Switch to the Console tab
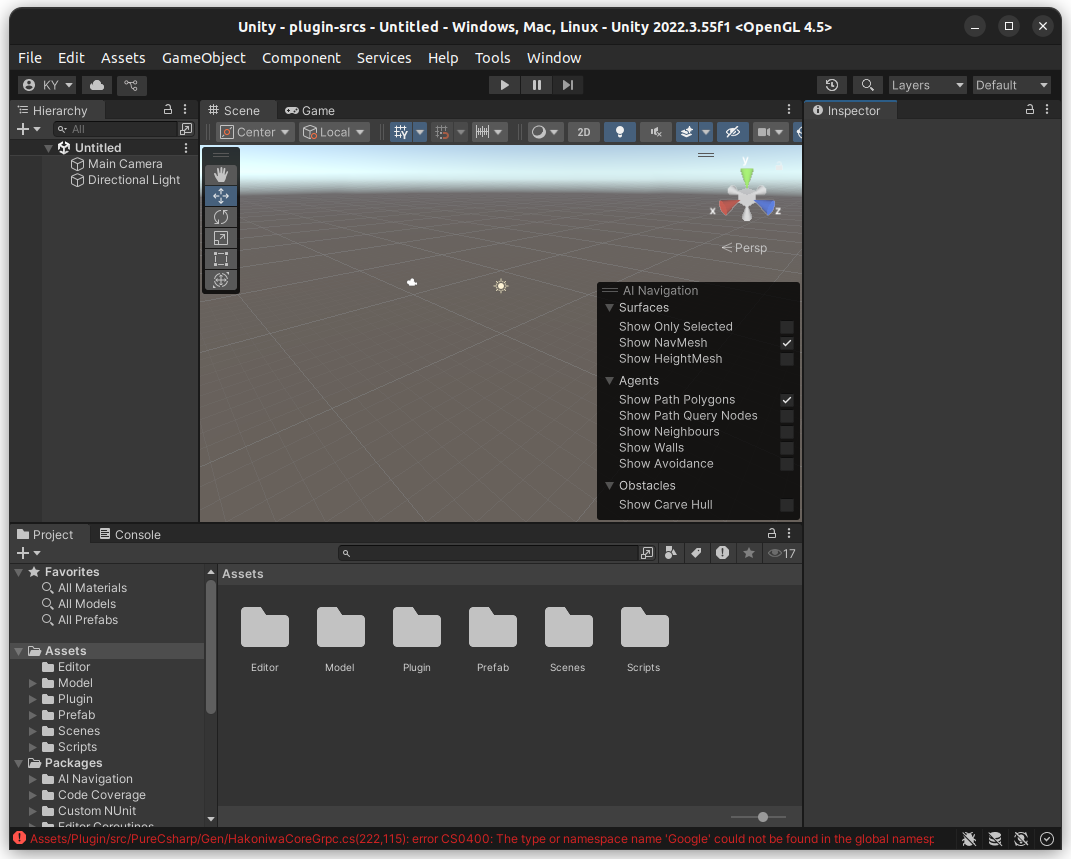Viewport: 1071px width, 859px height. point(130,535)
